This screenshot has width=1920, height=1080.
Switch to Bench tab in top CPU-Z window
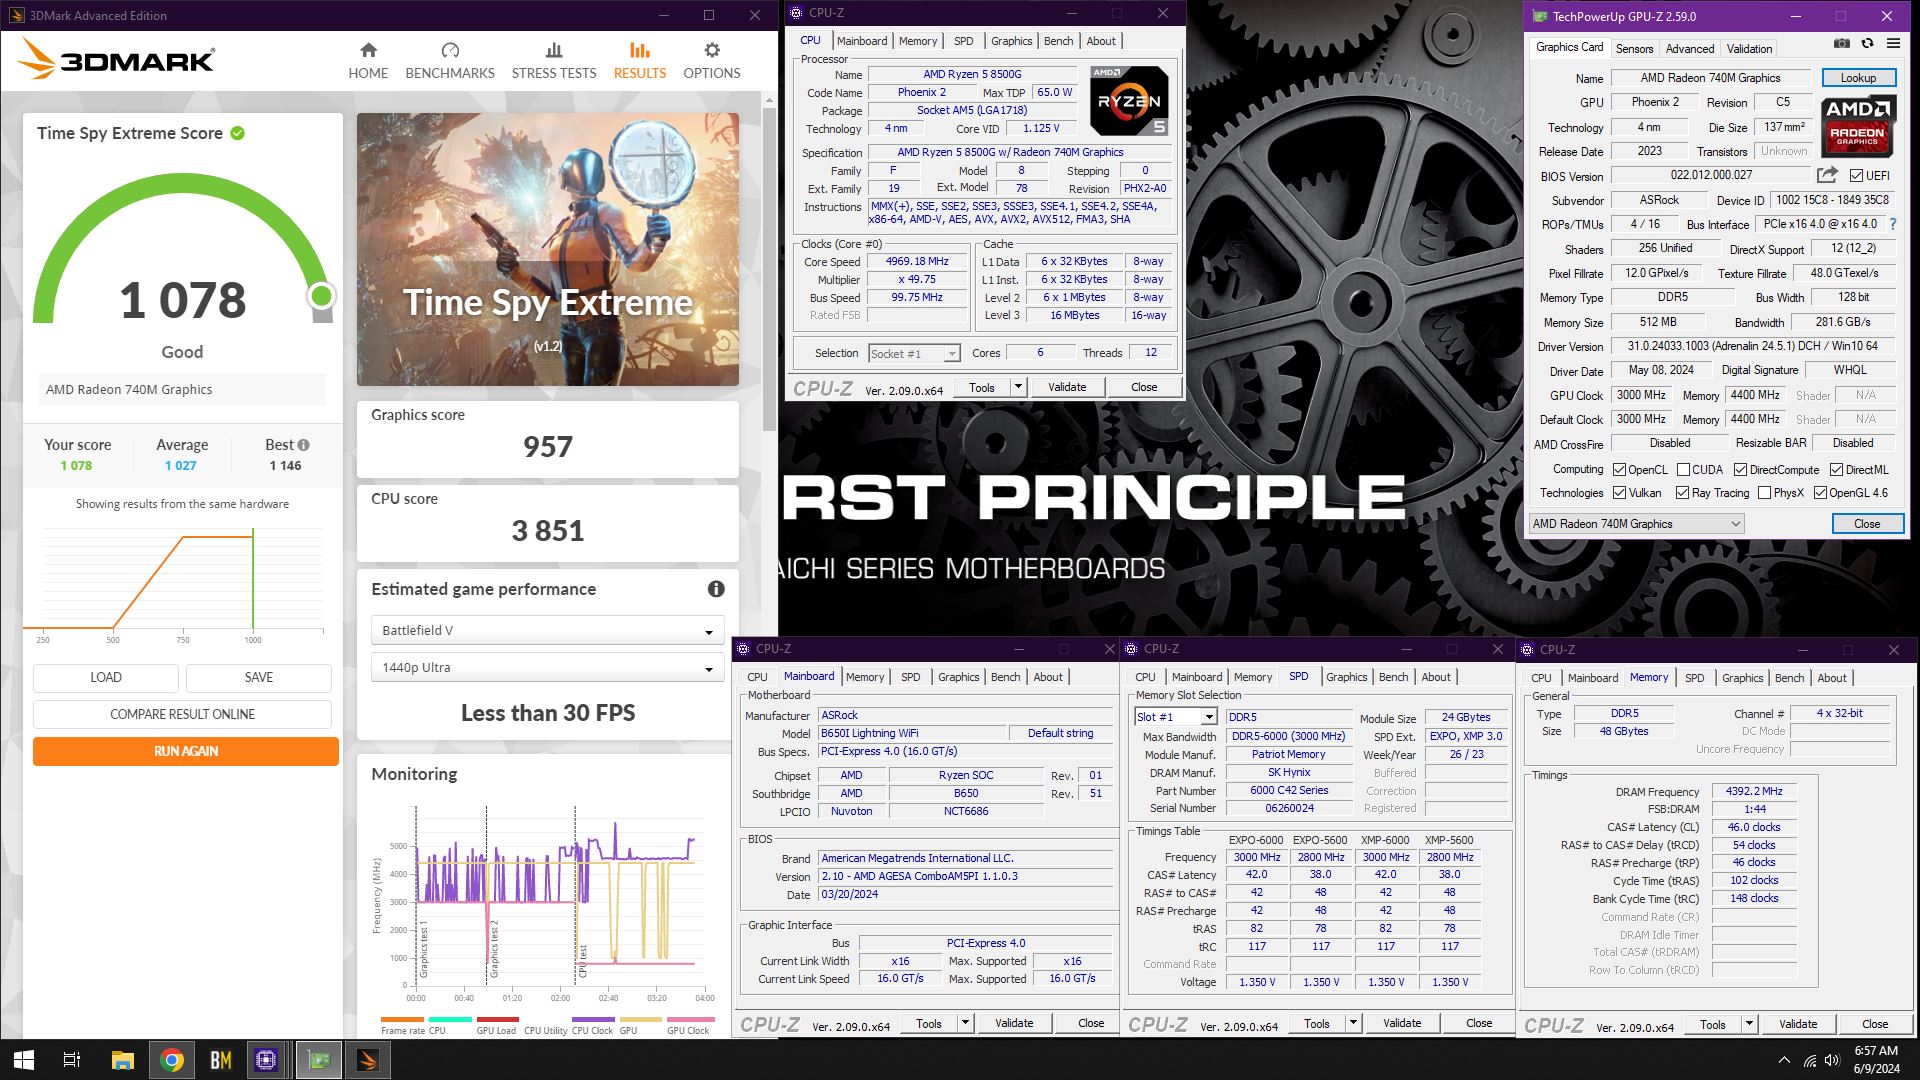click(1058, 41)
